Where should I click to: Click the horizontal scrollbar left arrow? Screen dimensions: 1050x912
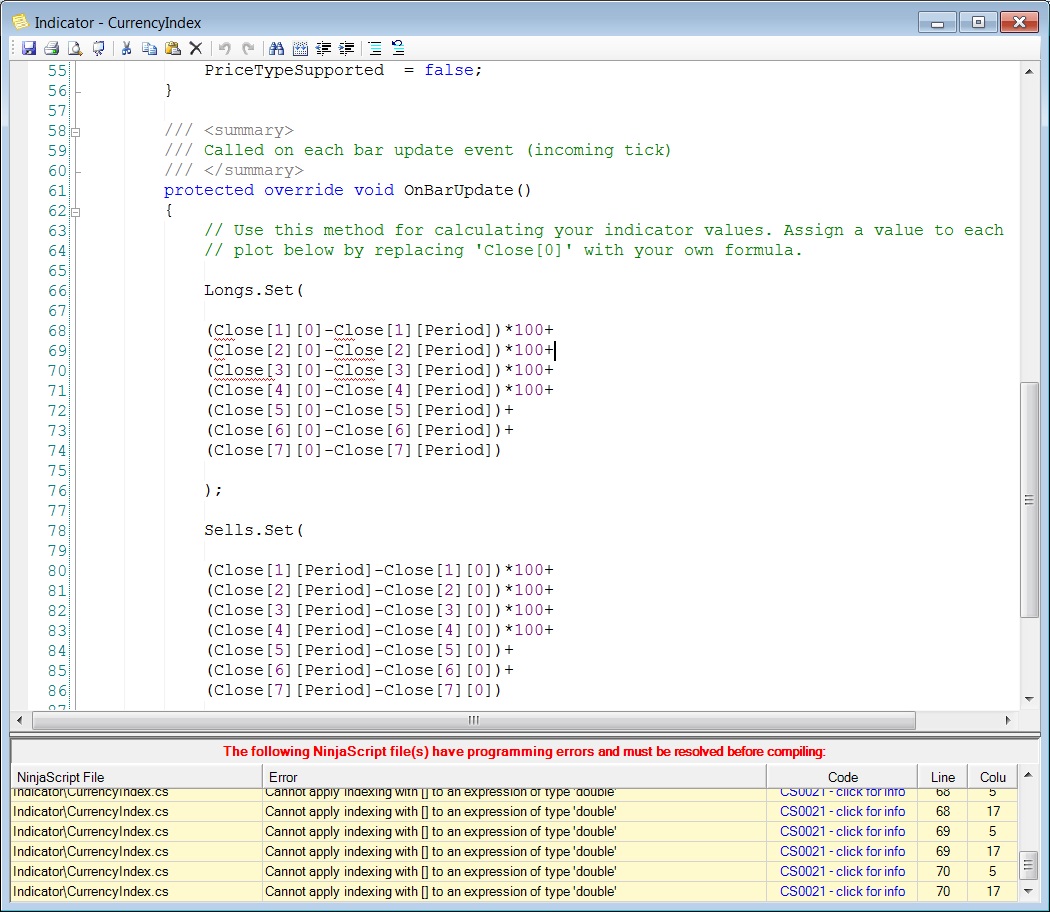pos(19,720)
